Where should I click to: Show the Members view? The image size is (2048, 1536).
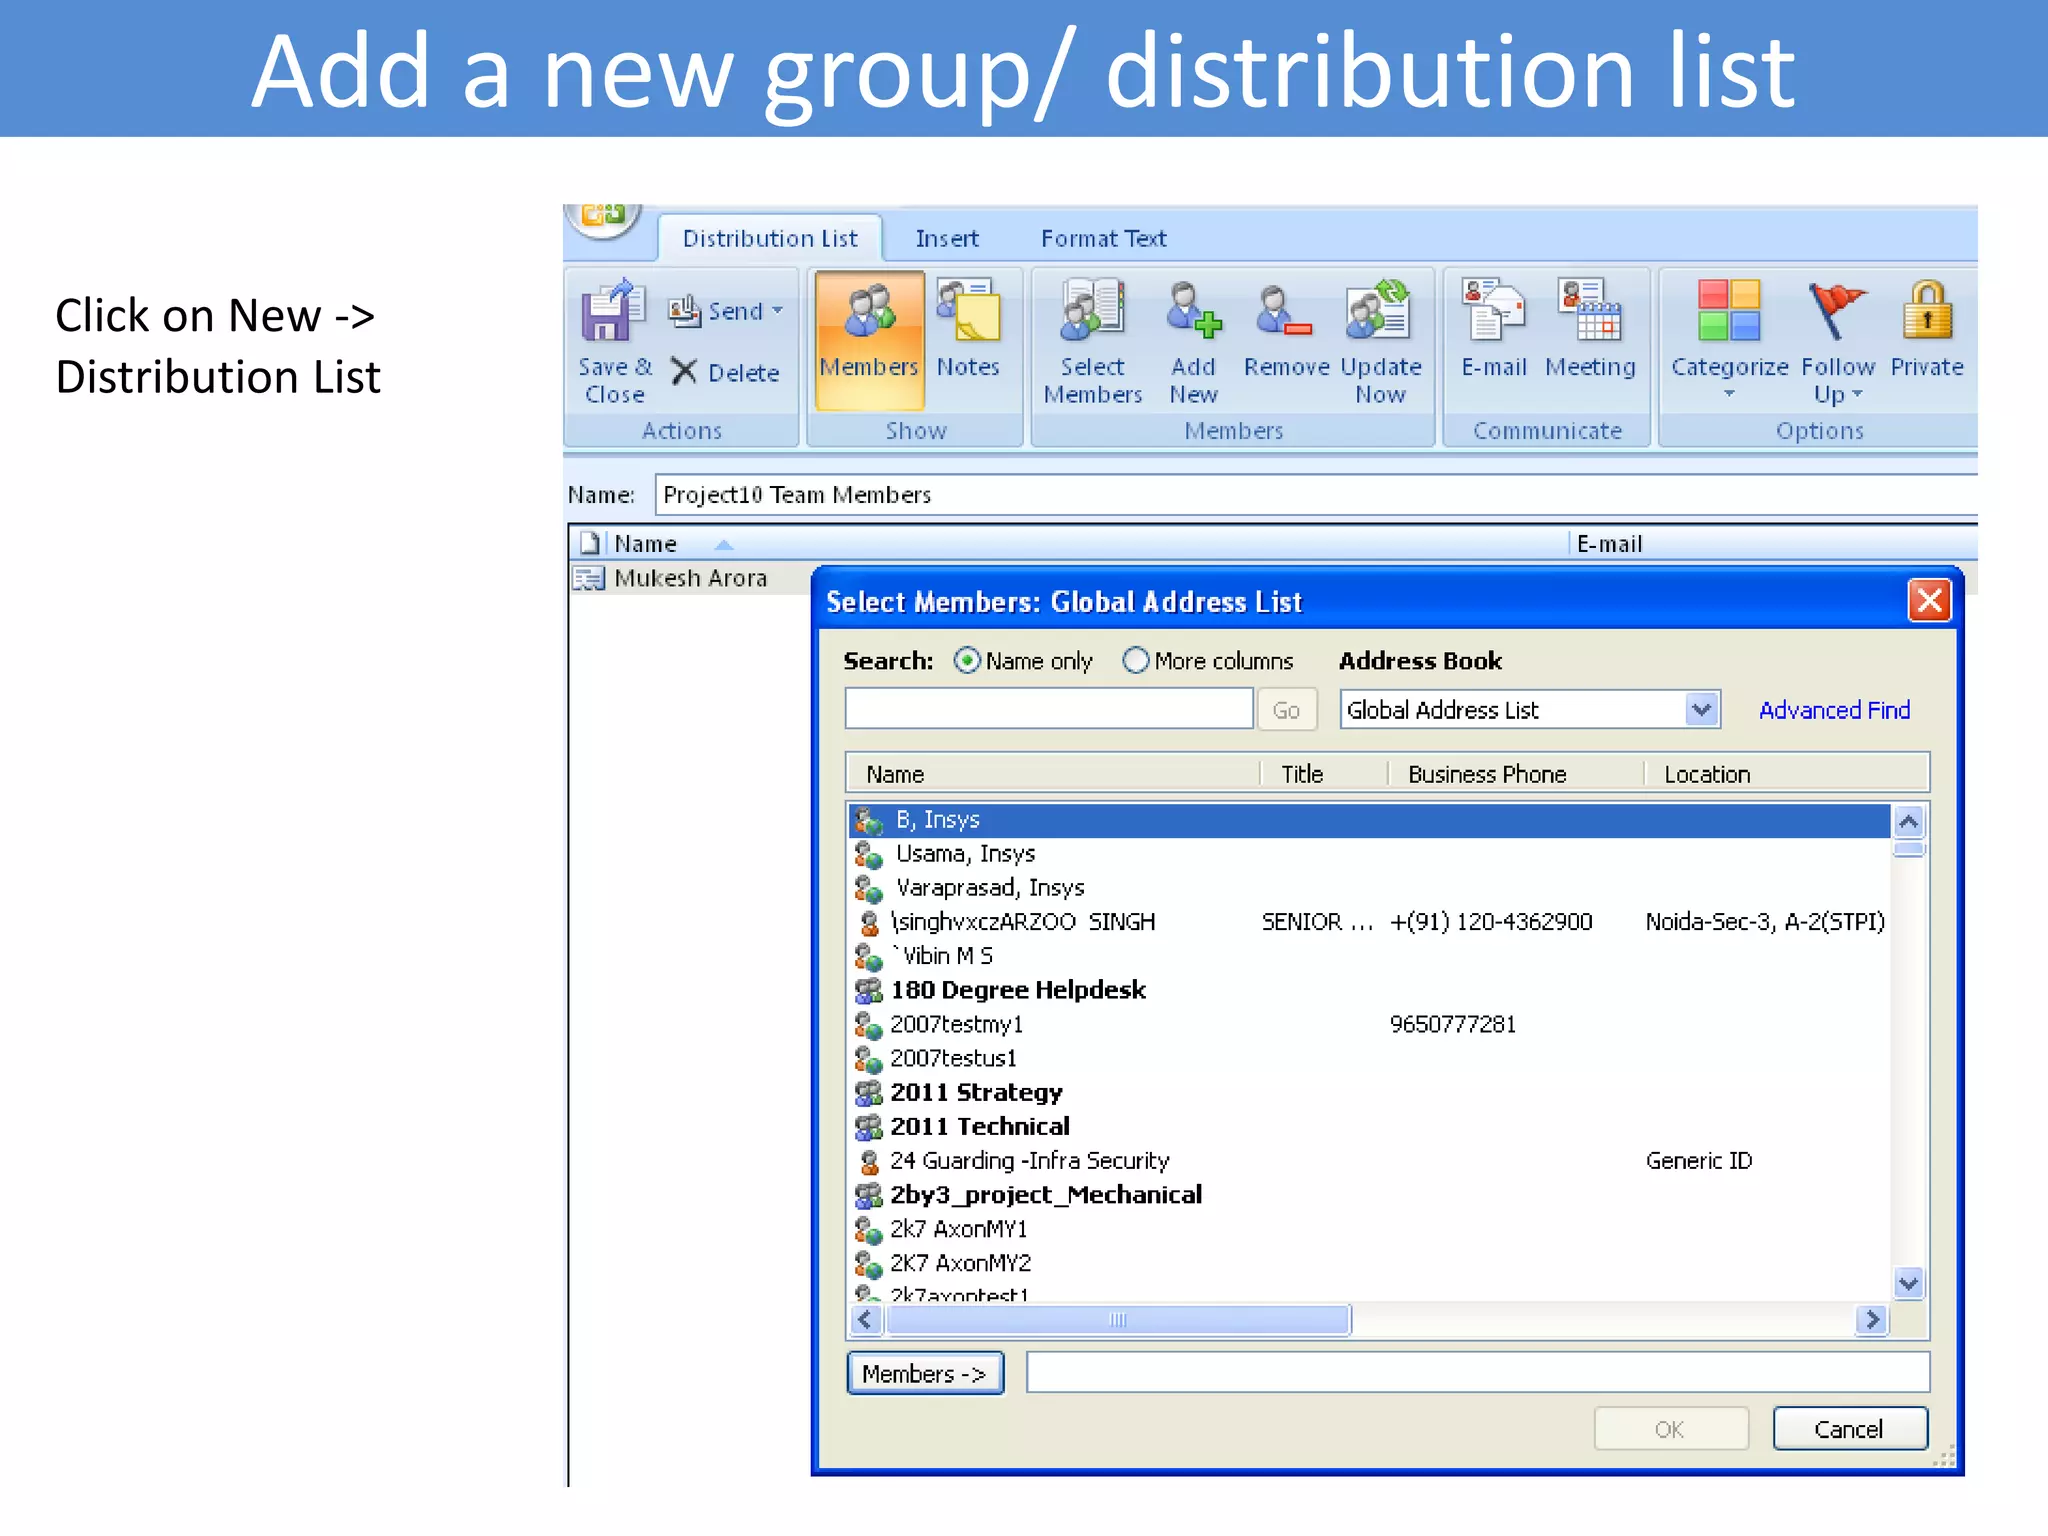click(869, 340)
